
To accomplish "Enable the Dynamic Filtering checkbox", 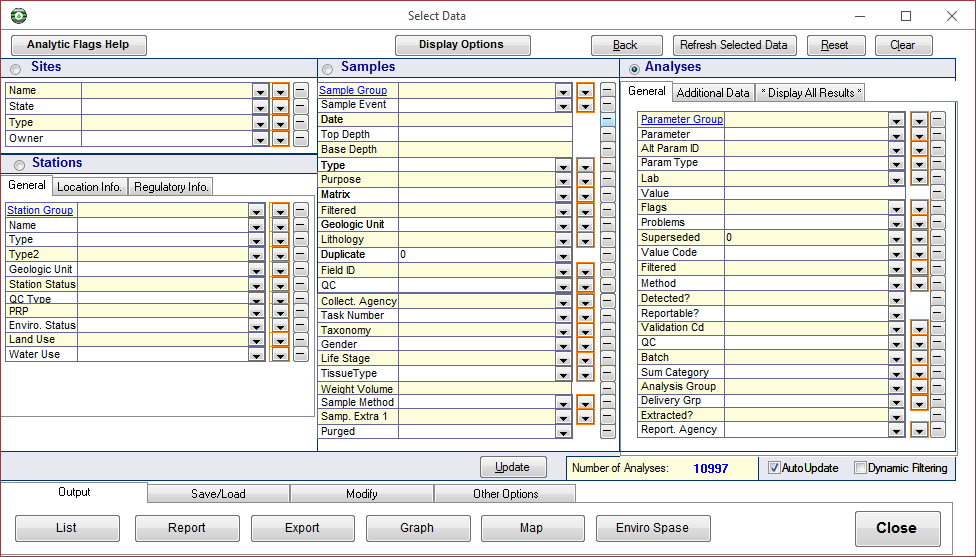I will tap(860, 467).
